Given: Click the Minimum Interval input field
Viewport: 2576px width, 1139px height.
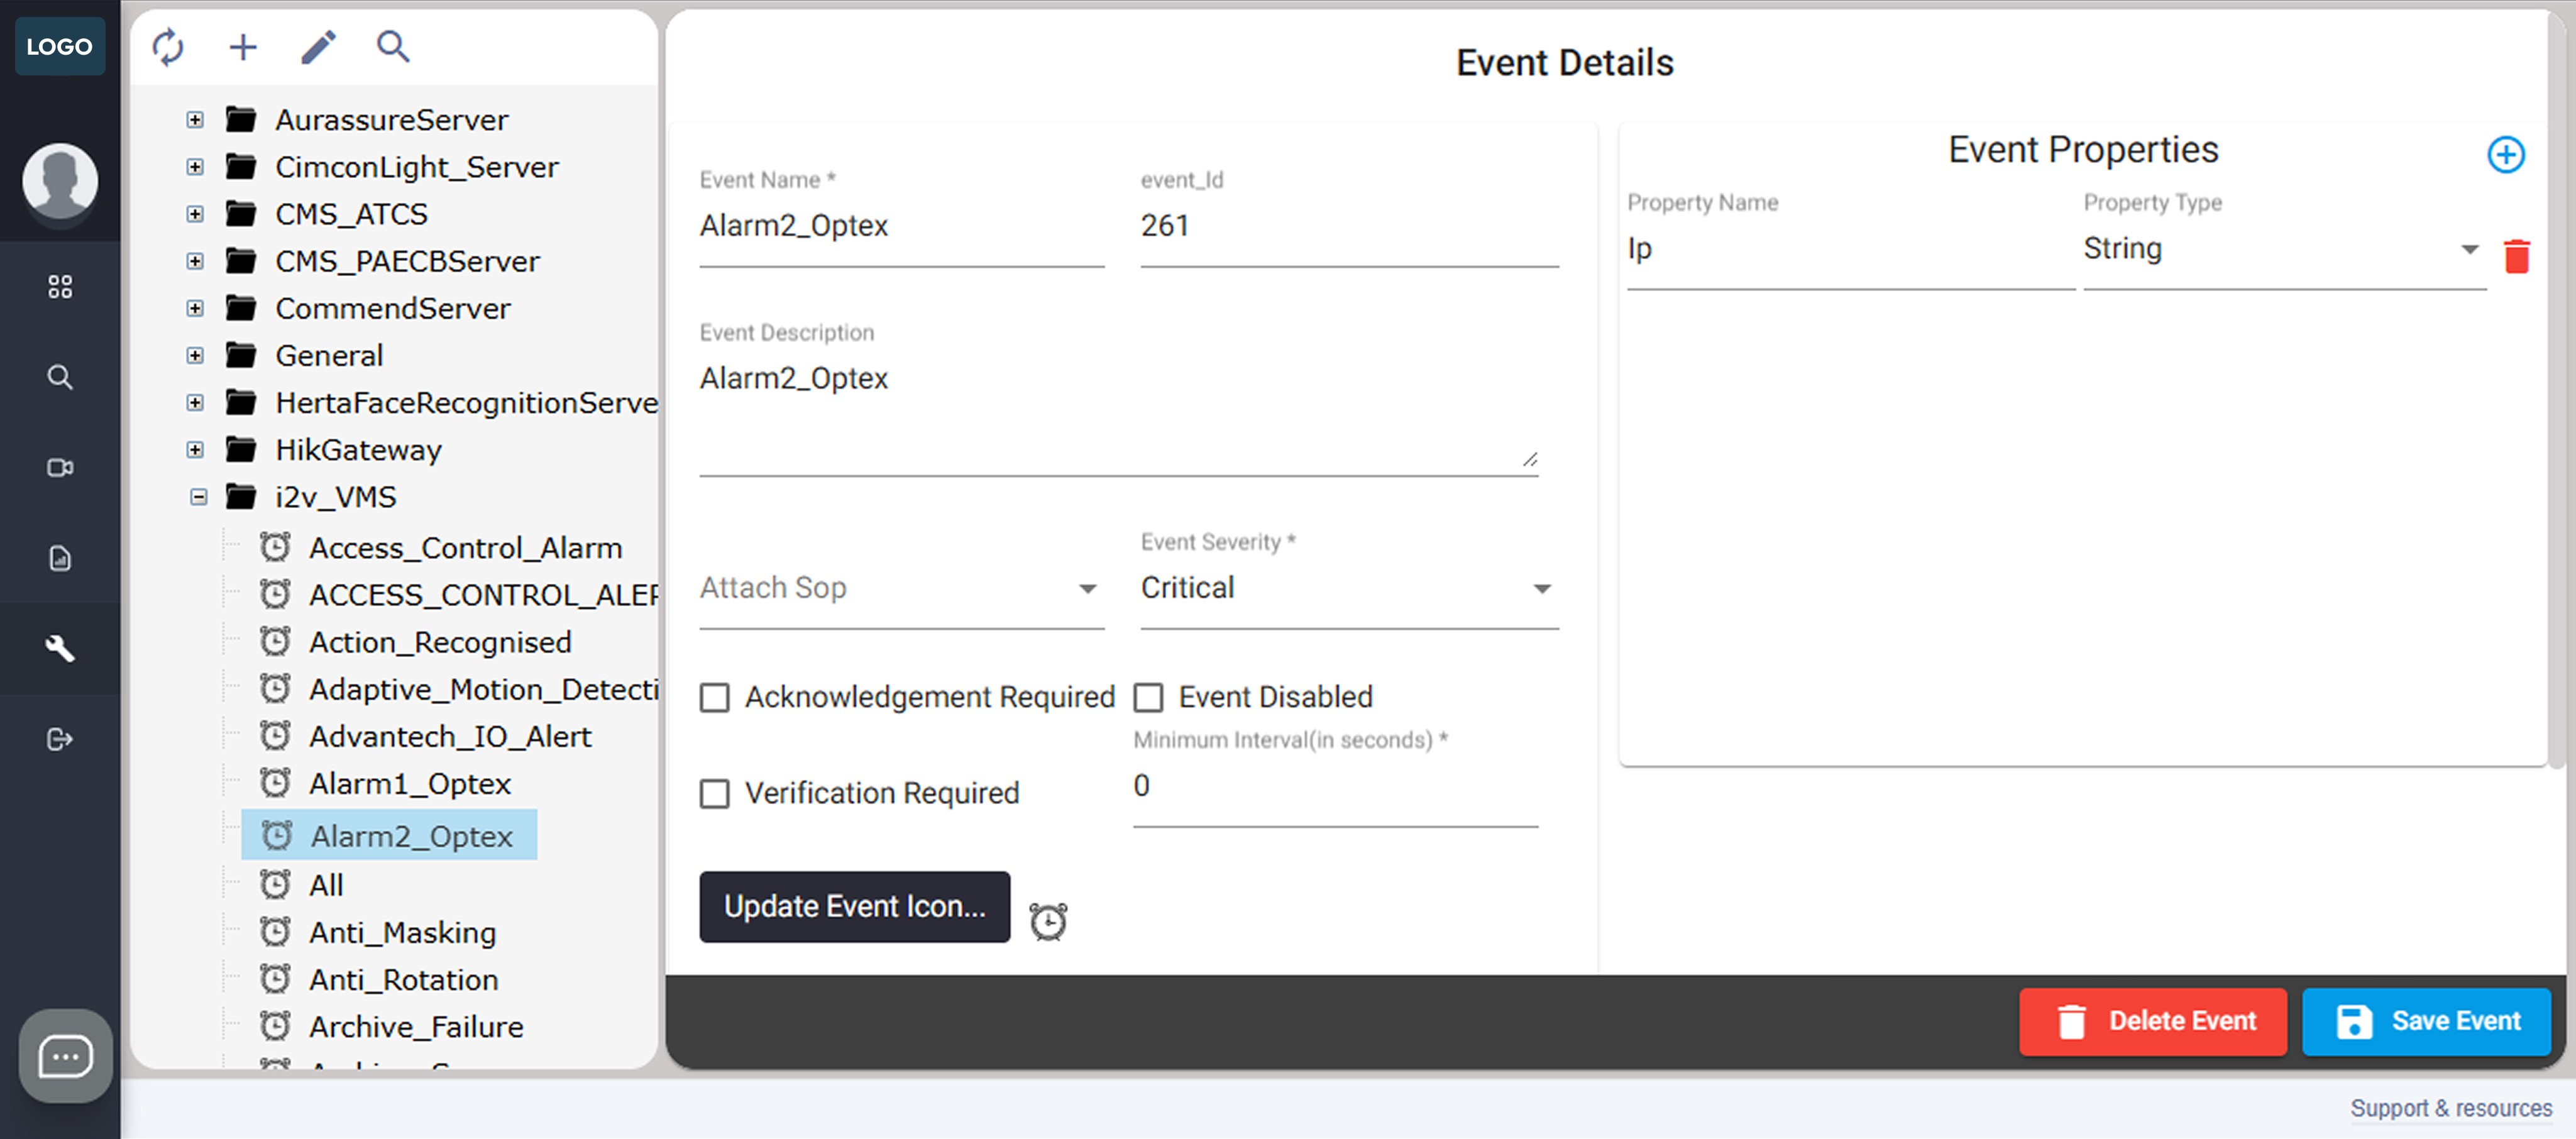Looking at the screenshot, I should tap(1334, 786).
